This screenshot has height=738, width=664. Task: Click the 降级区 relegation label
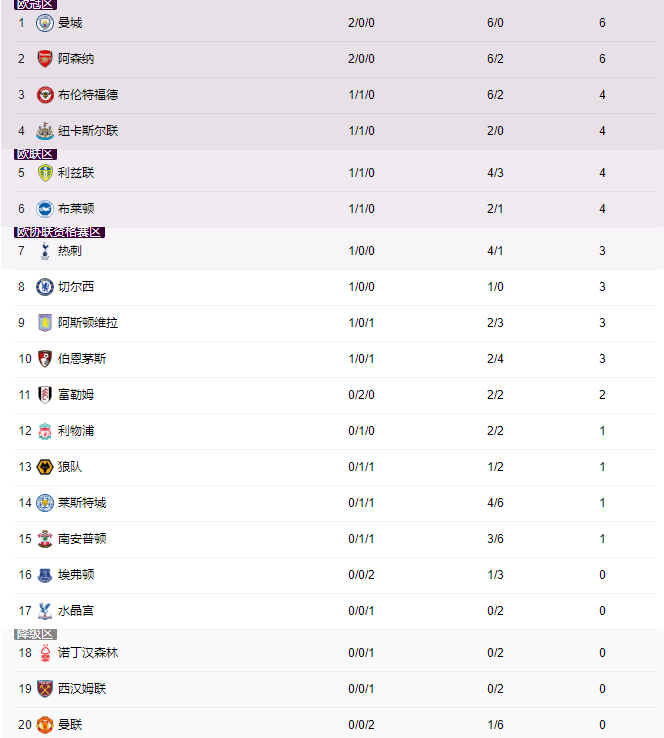coord(35,634)
